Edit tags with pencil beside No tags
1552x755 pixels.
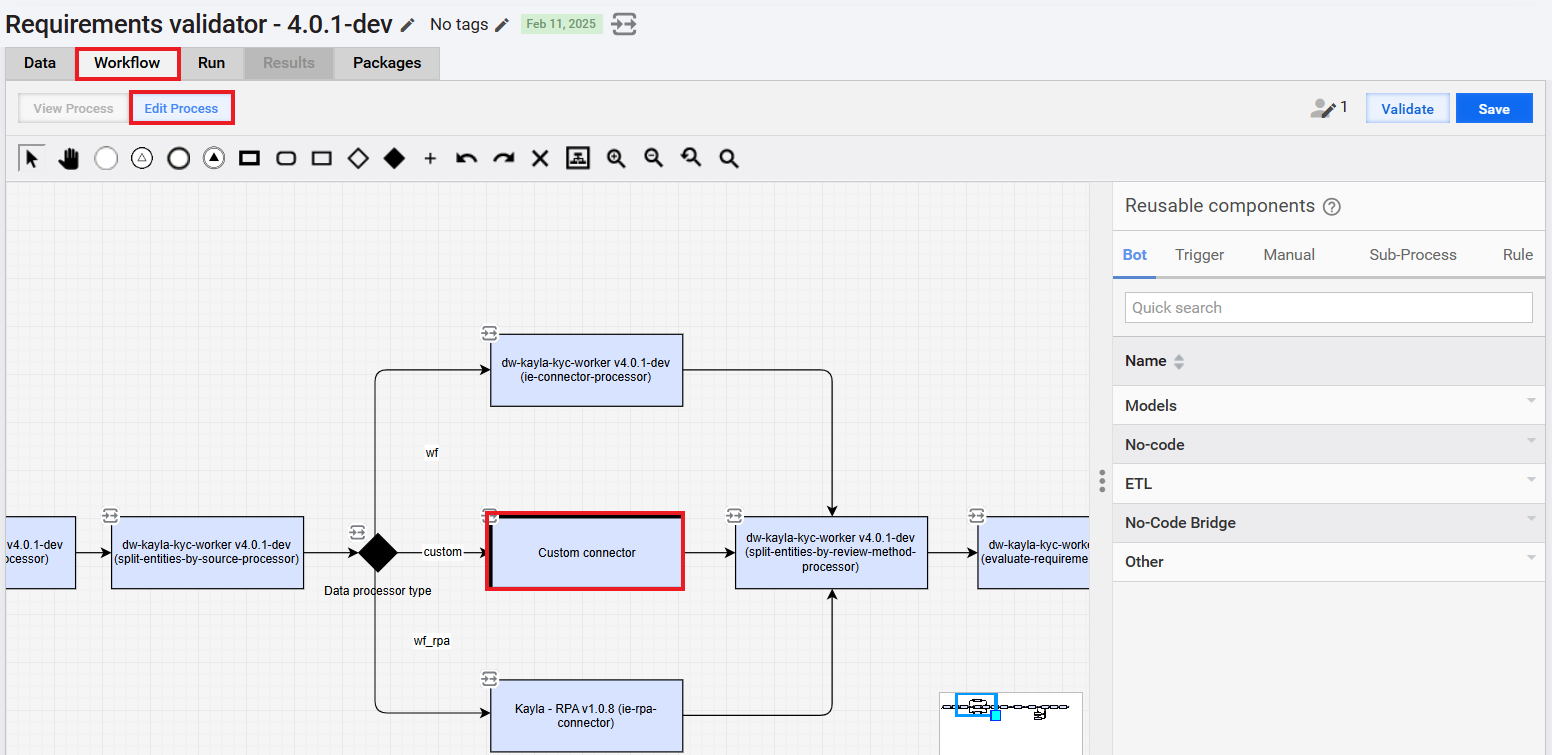[x=502, y=25]
